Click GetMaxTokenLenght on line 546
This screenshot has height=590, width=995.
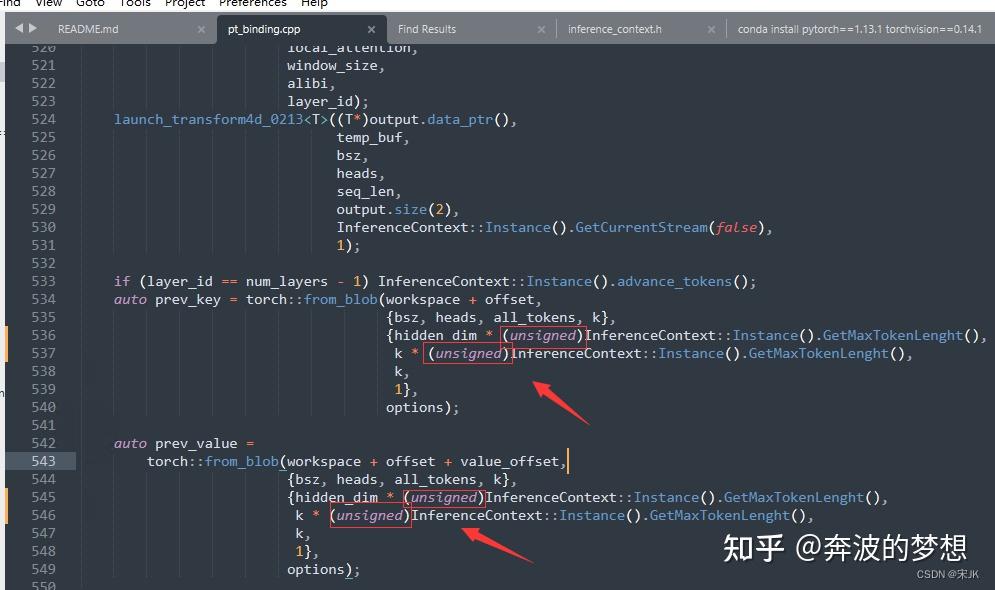720,516
